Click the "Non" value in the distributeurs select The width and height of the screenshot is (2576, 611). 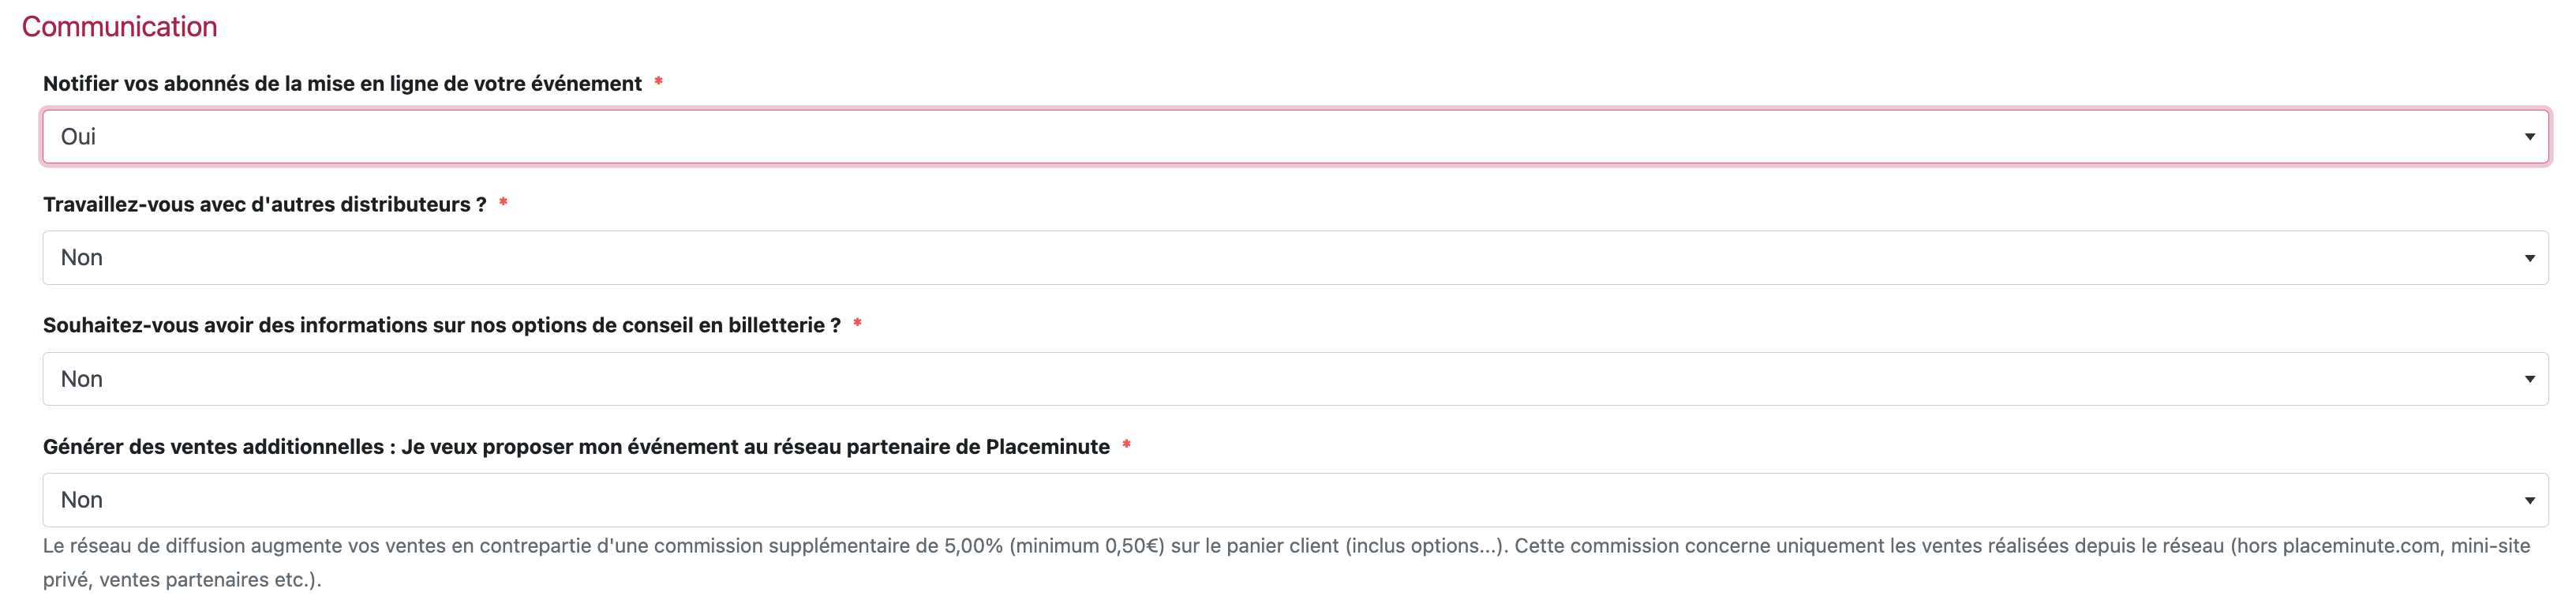[x=82, y=258]
